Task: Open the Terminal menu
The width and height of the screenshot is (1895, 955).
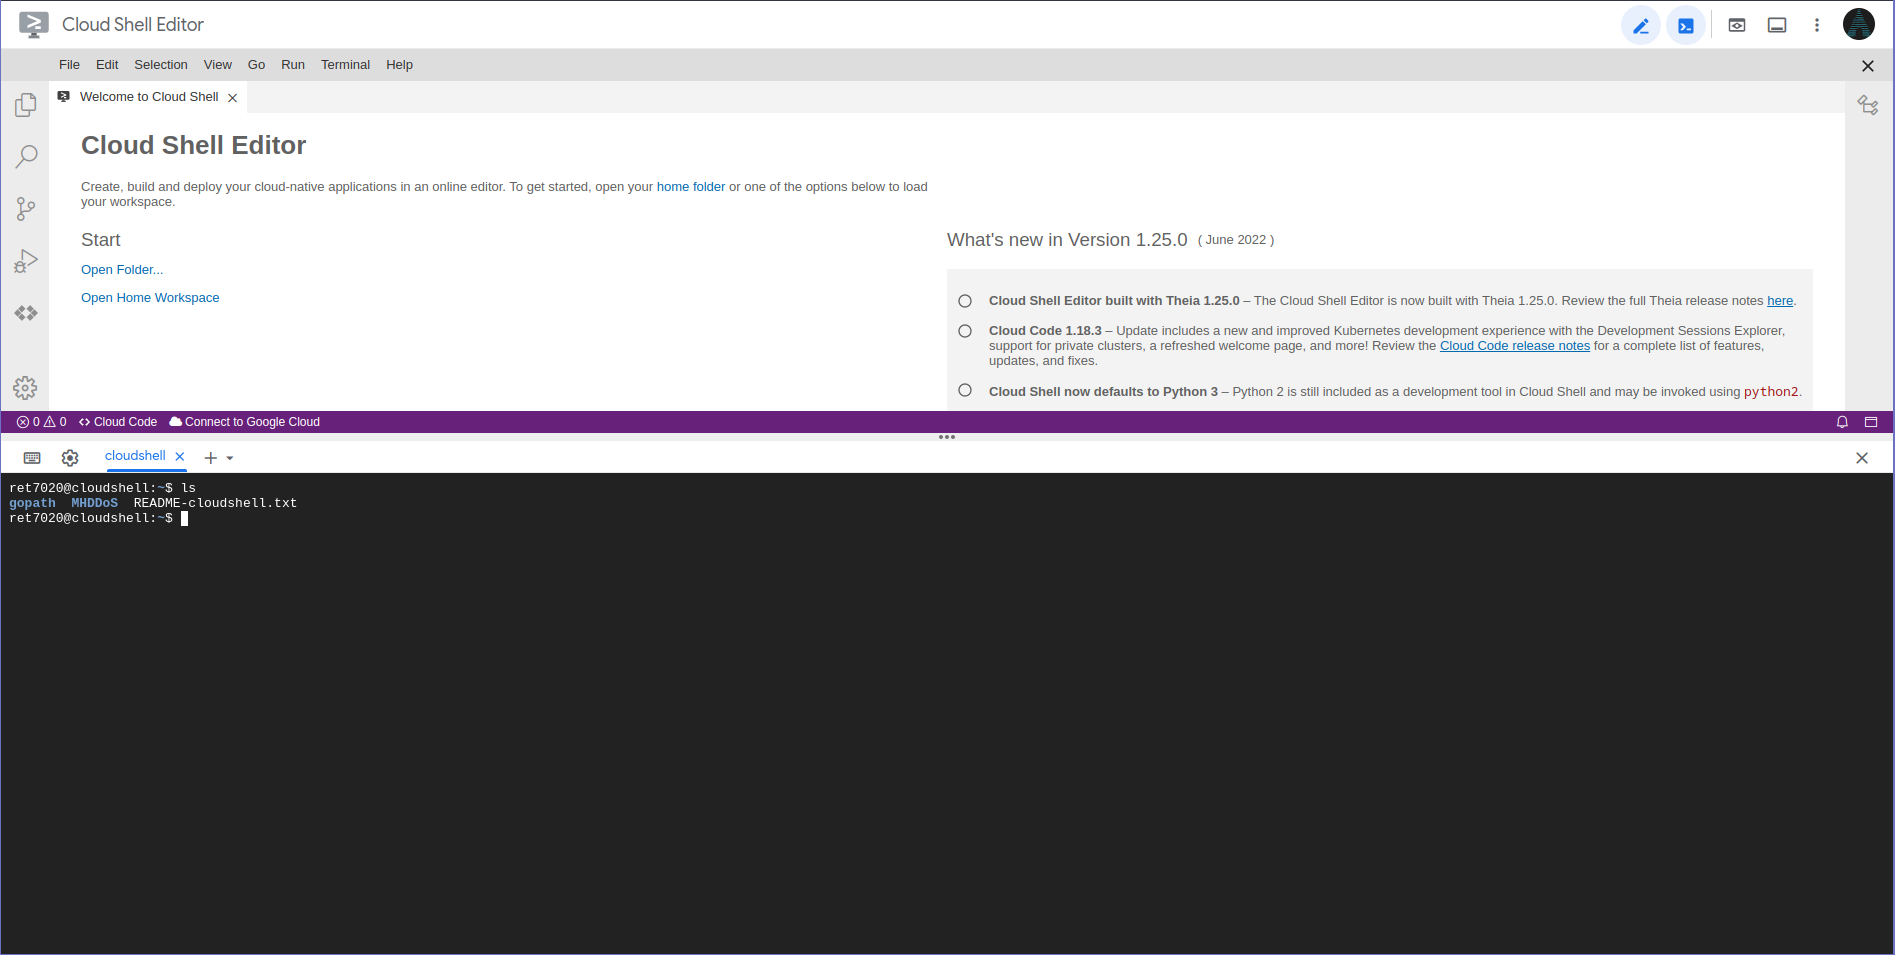Action: tap(345, 65)
